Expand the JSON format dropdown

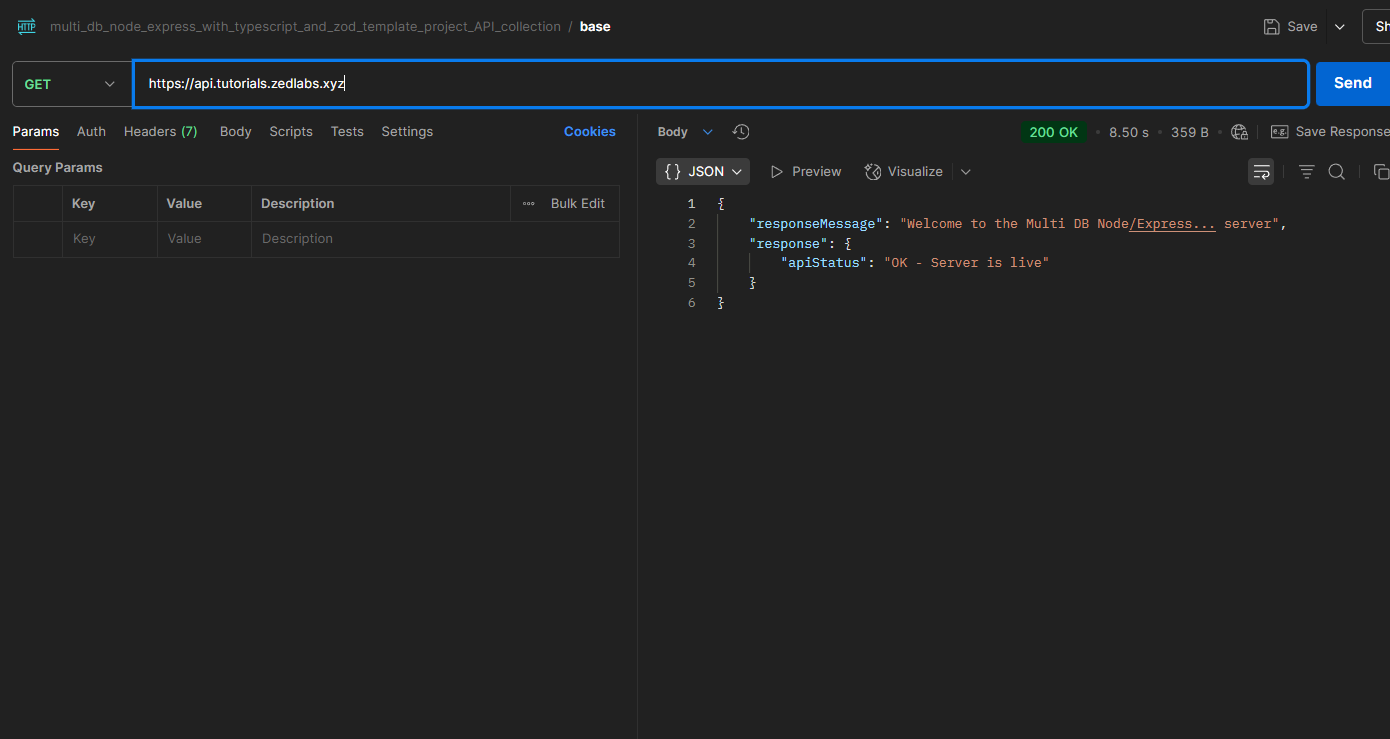click(703, 172)
